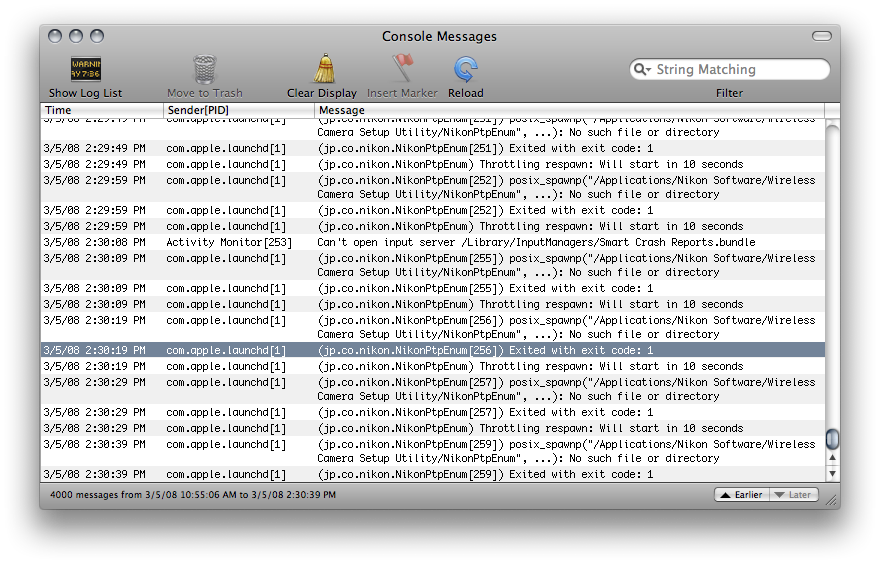This screenshot has width=880, height=564.
Task: Select the NikonPtpEnum[251] Exited with exit code row
Action: (433, 149)
